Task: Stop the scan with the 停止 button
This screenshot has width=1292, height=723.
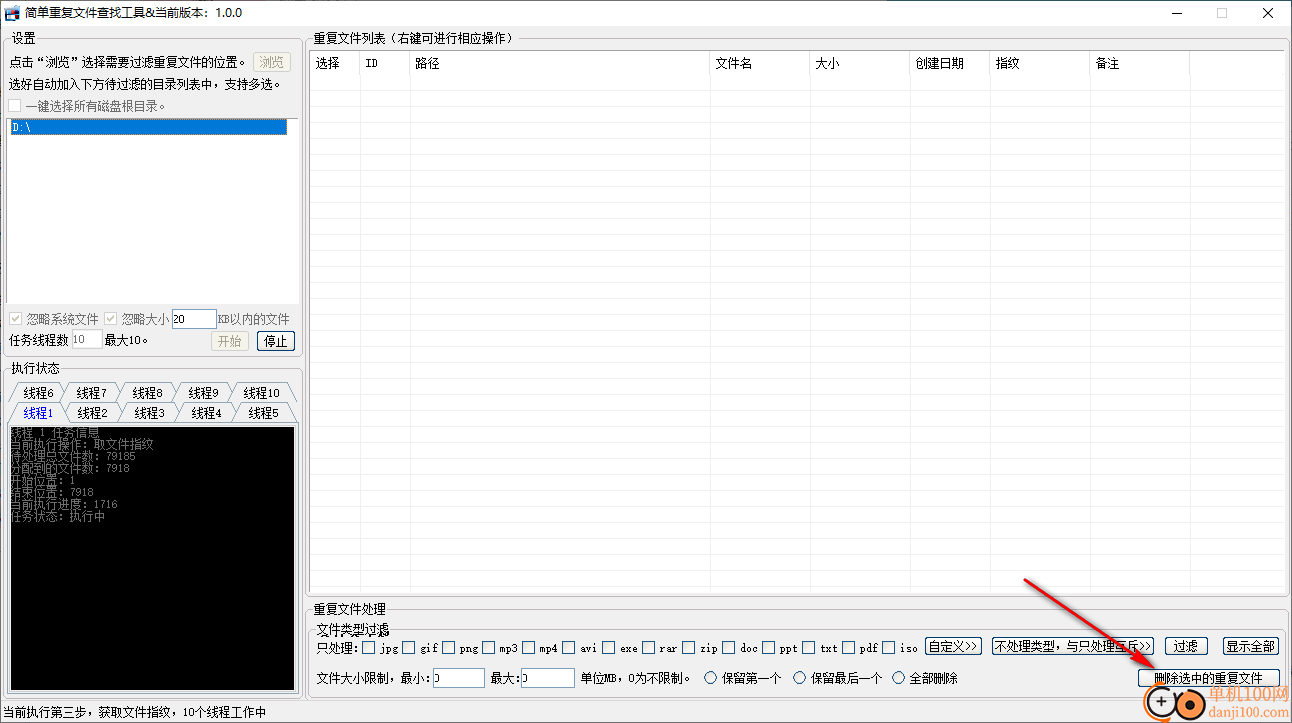Action: 275,341
